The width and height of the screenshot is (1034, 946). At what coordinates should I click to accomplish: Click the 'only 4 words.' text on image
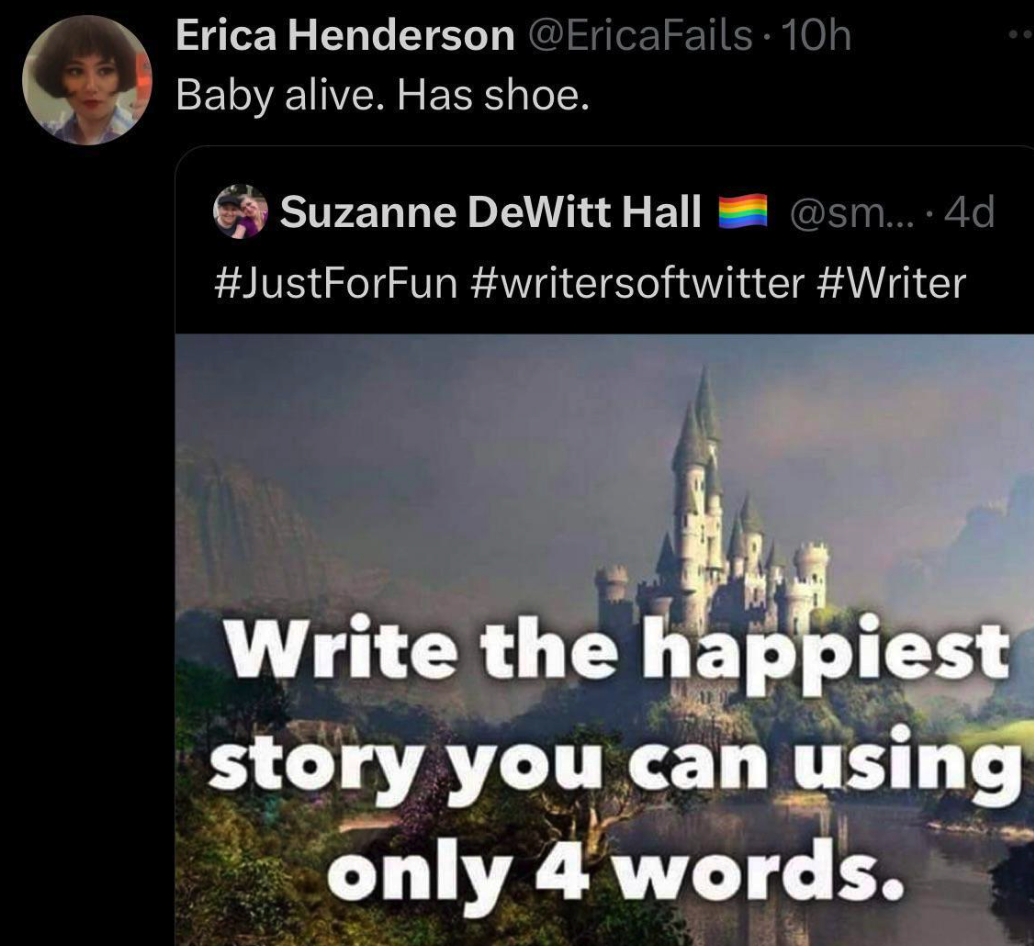pyautogui.click(x=617, y=875)
